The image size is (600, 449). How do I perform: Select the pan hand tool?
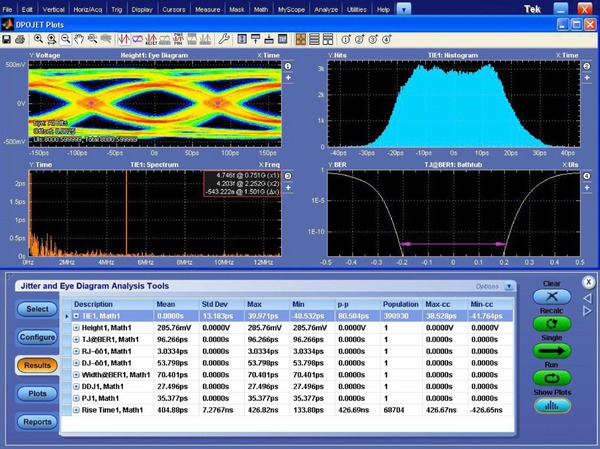[x=79, y=39]
